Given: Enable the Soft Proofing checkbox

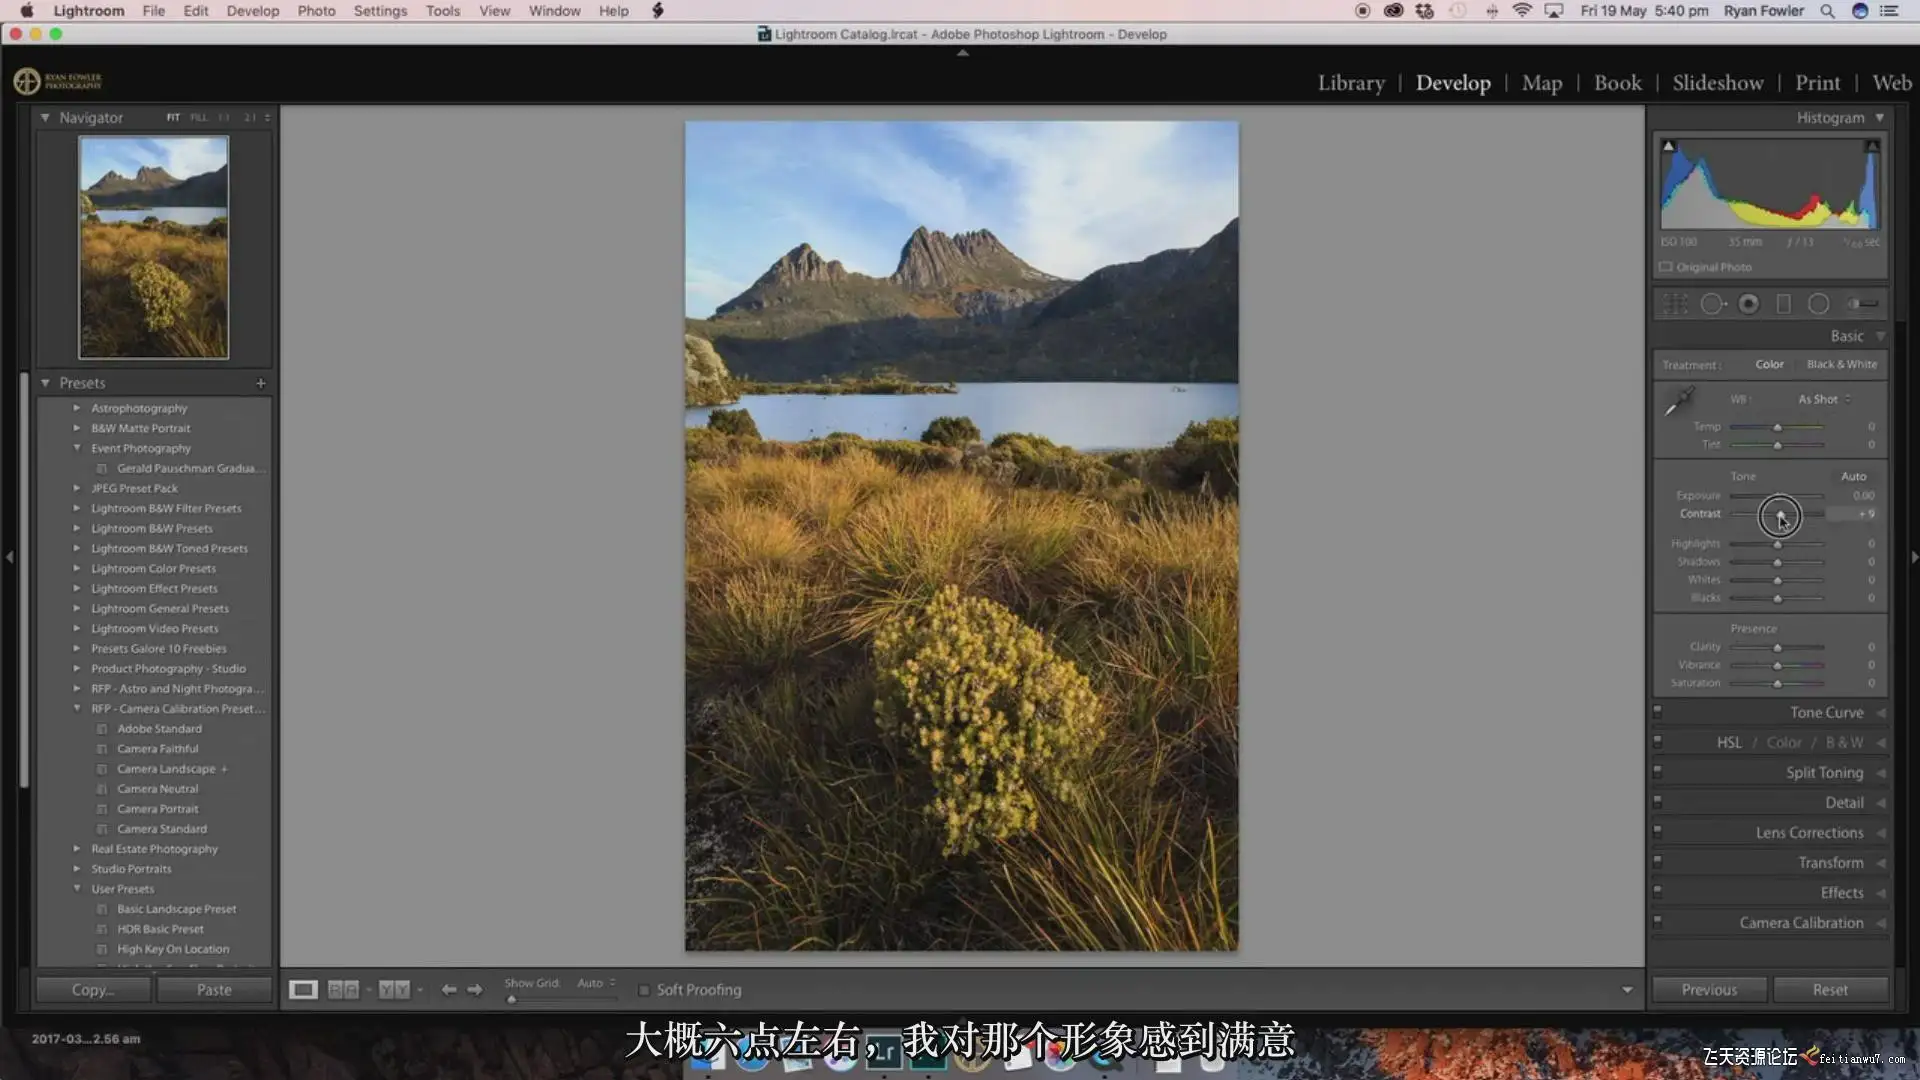Looking at the screenshot, I should point(644,990).
